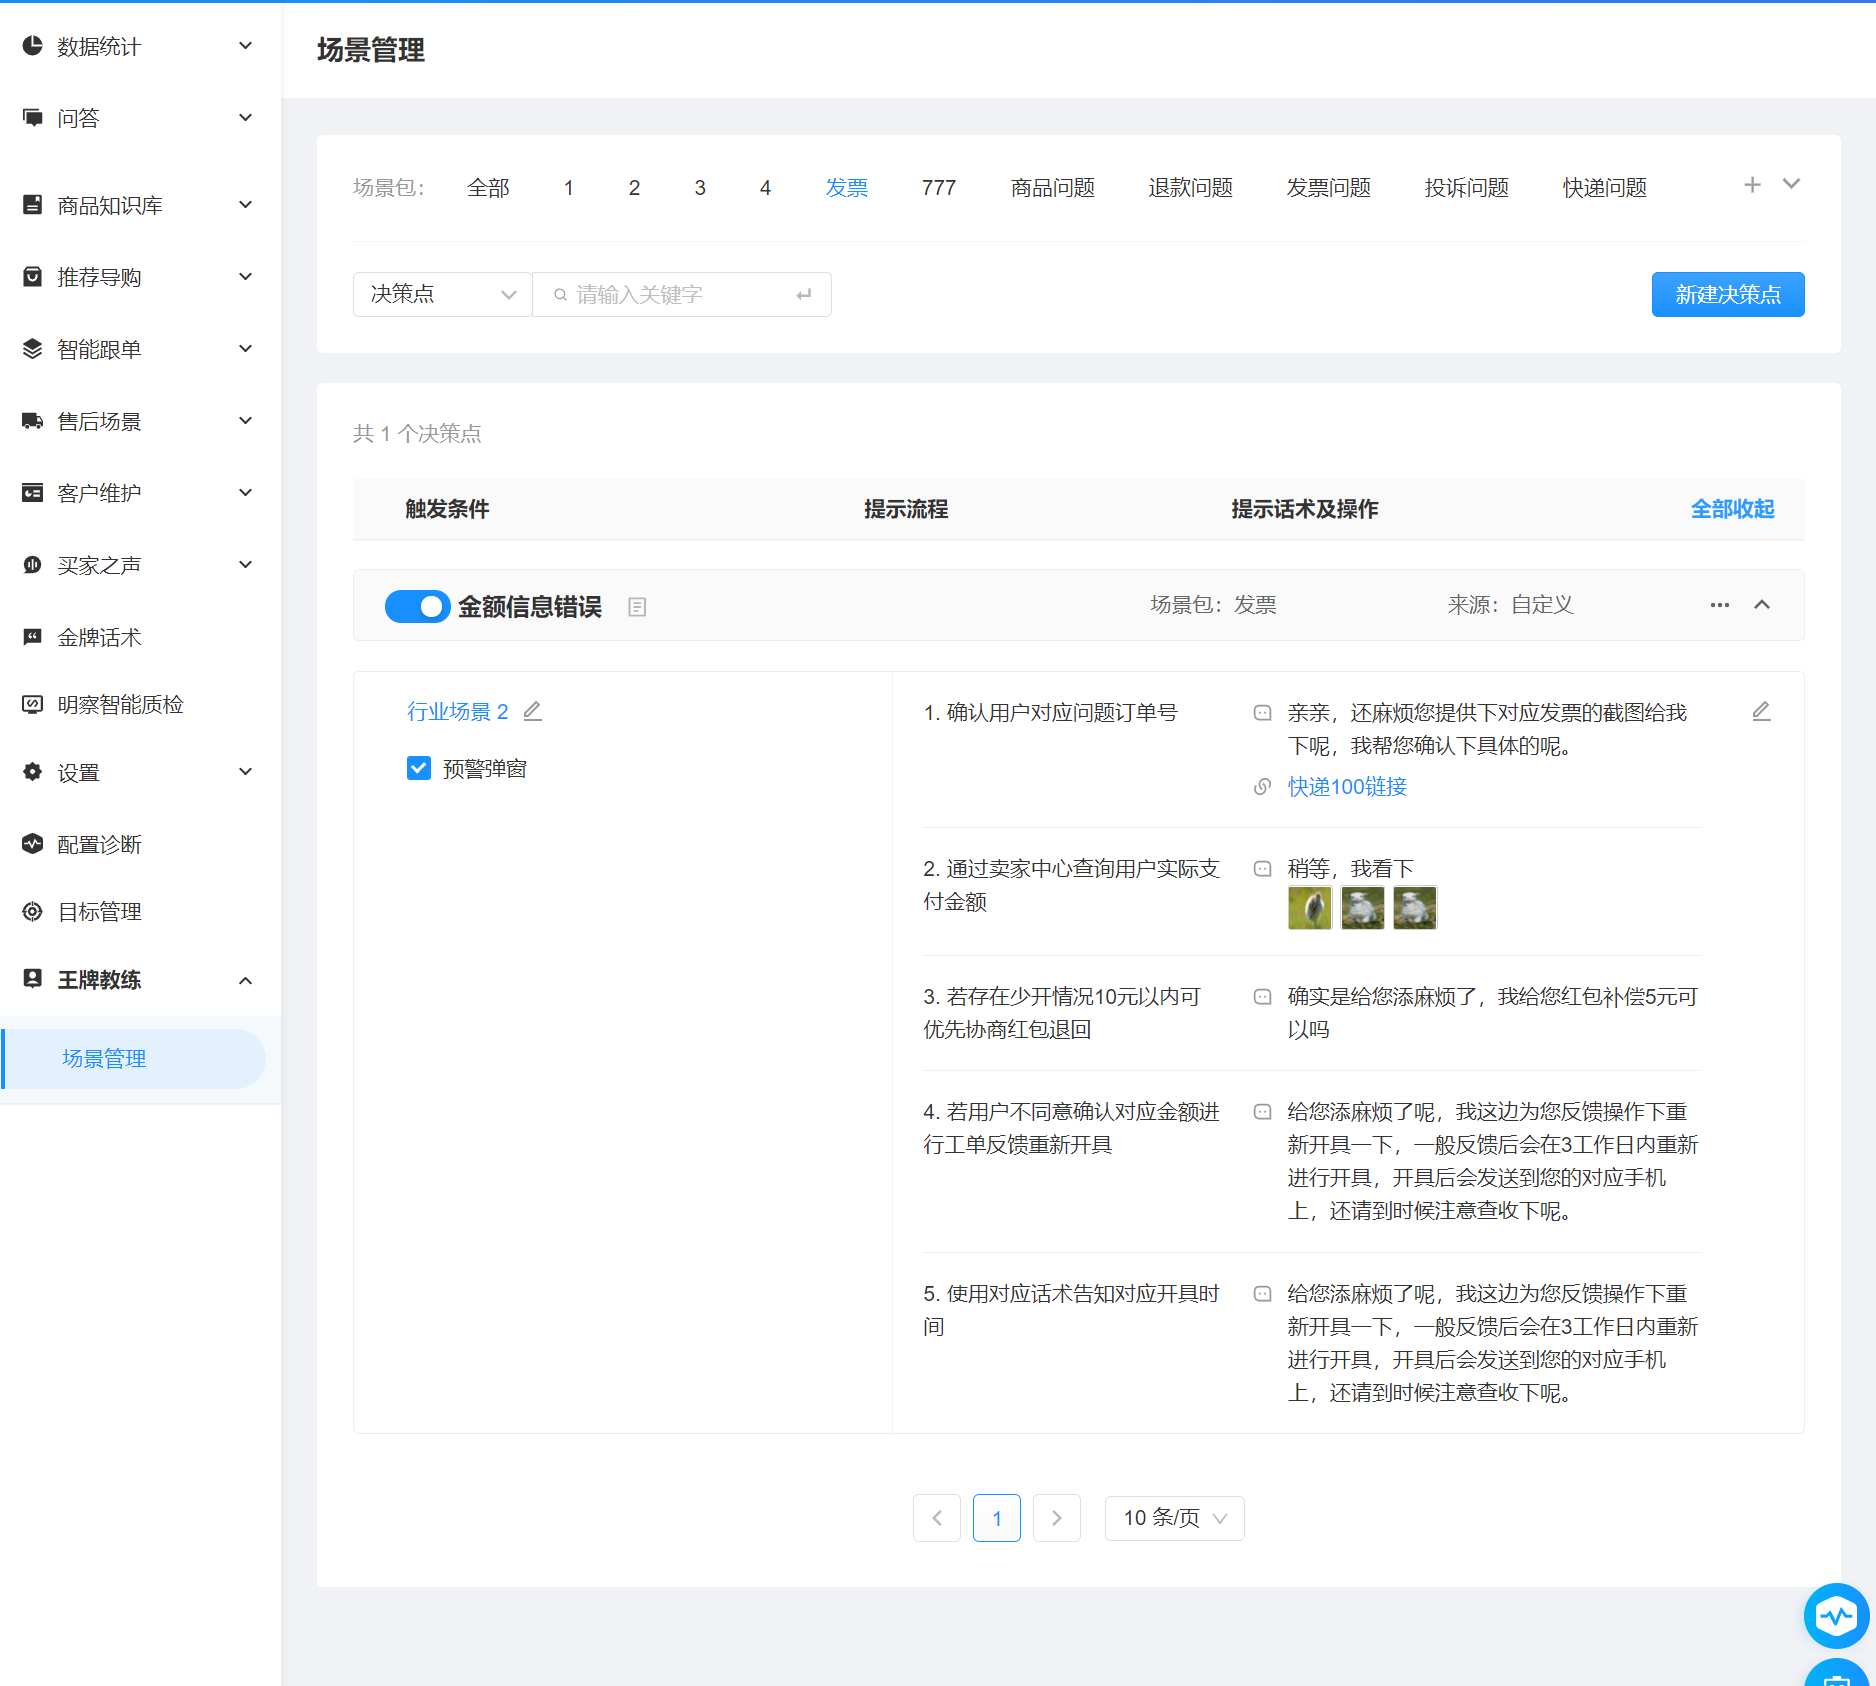1876x1686 pixels.
Task: Open the 快递100链接 link
Action: tap(1347, 787)
